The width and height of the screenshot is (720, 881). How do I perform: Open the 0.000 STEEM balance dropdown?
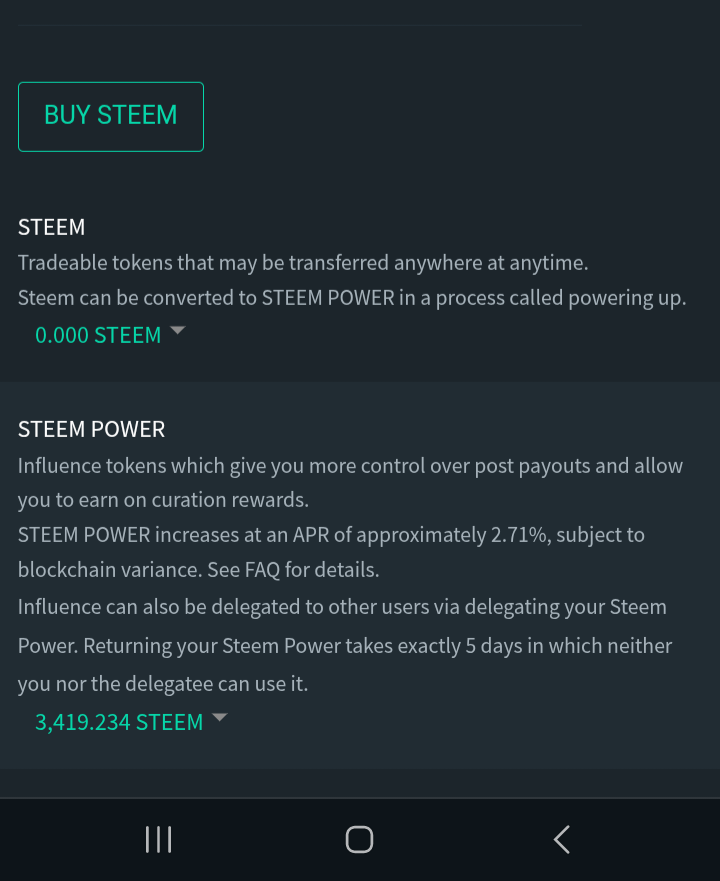coord(98,335)
